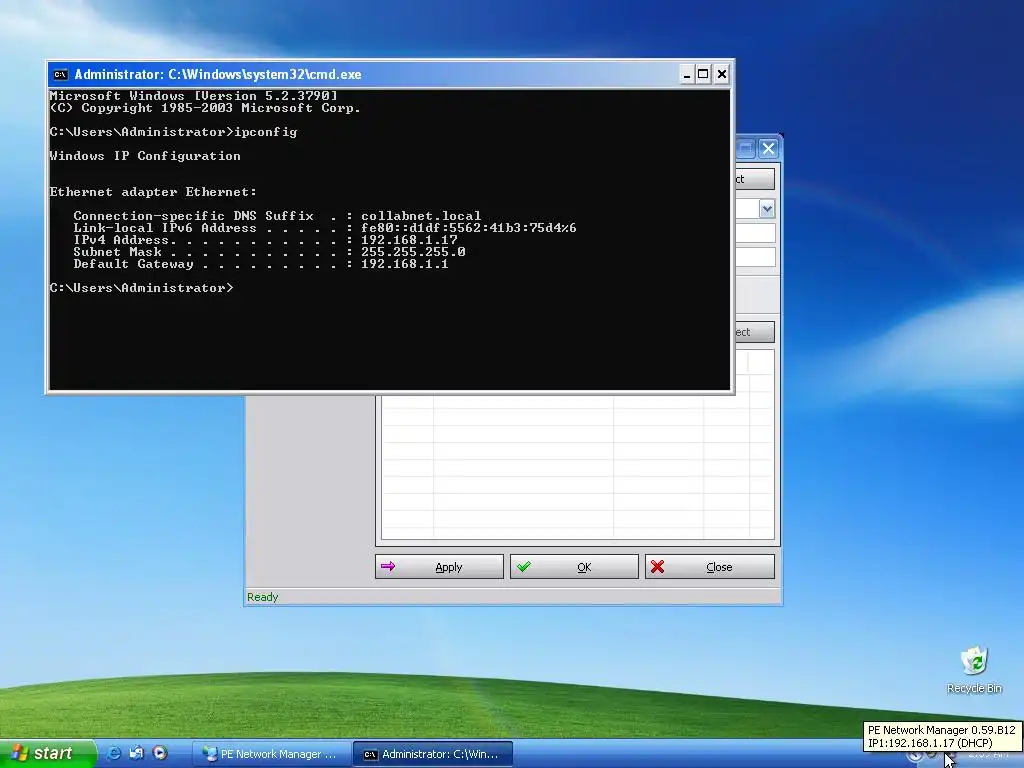Click the PE Network Manager tooltip
1024x768 pixels.
(941, 737)
